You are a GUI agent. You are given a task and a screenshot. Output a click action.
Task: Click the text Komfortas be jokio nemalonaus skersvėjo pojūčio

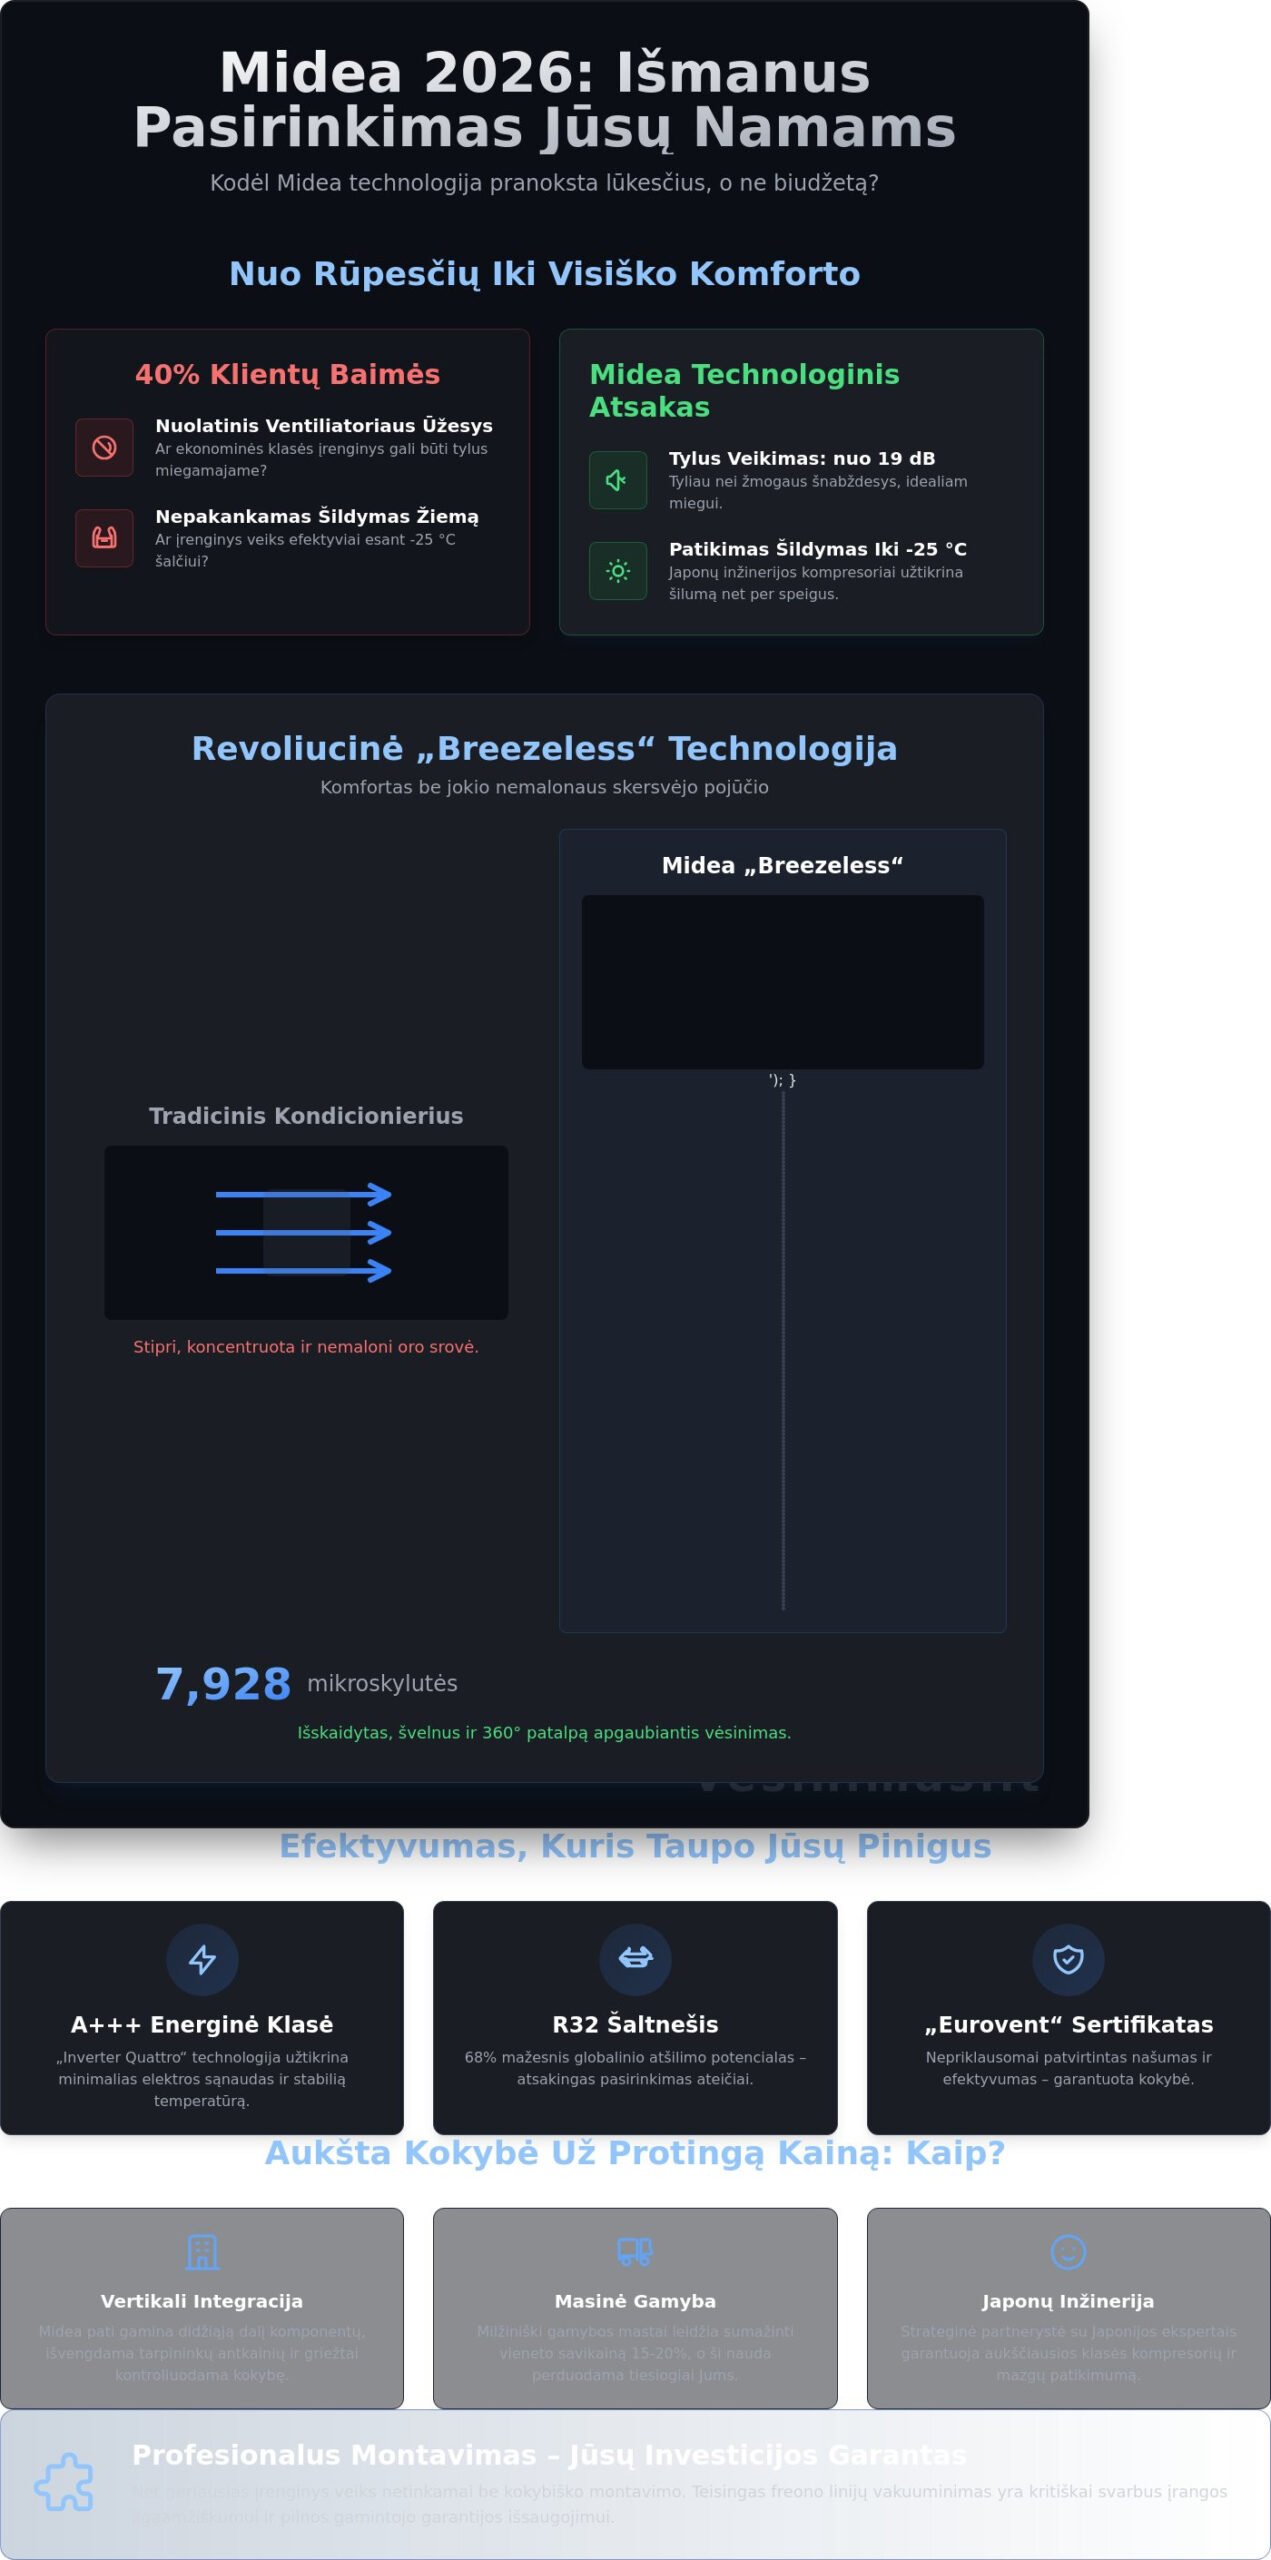(x=545, y=787)
